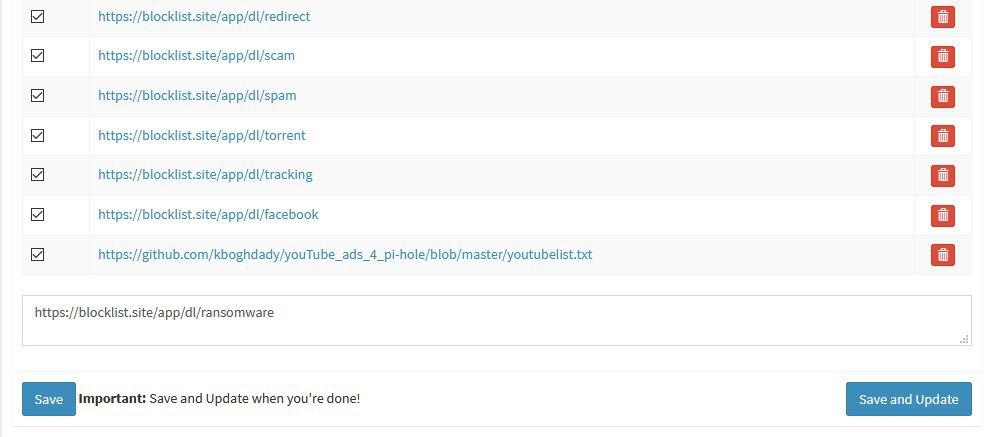Toggle the spam blocklist checkbox

38,95
